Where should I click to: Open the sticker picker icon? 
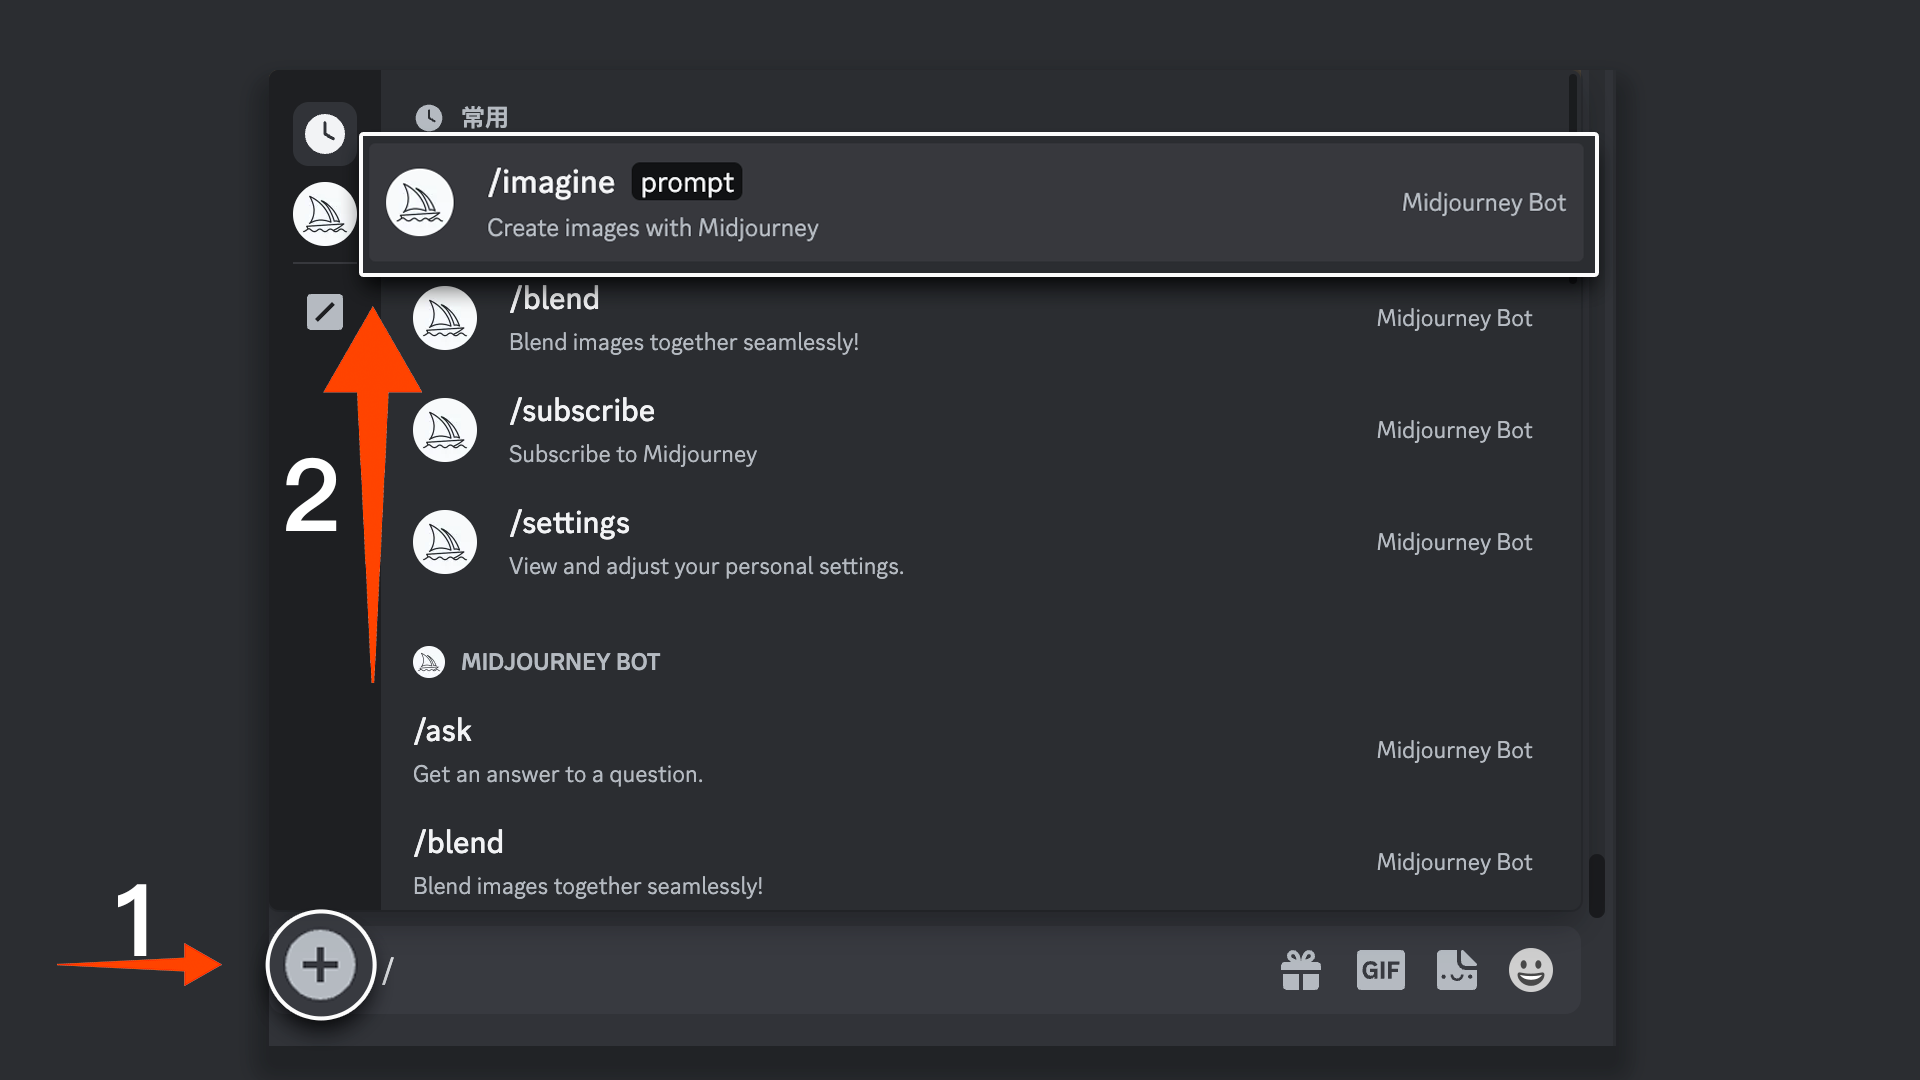(x=1456, y=970)
